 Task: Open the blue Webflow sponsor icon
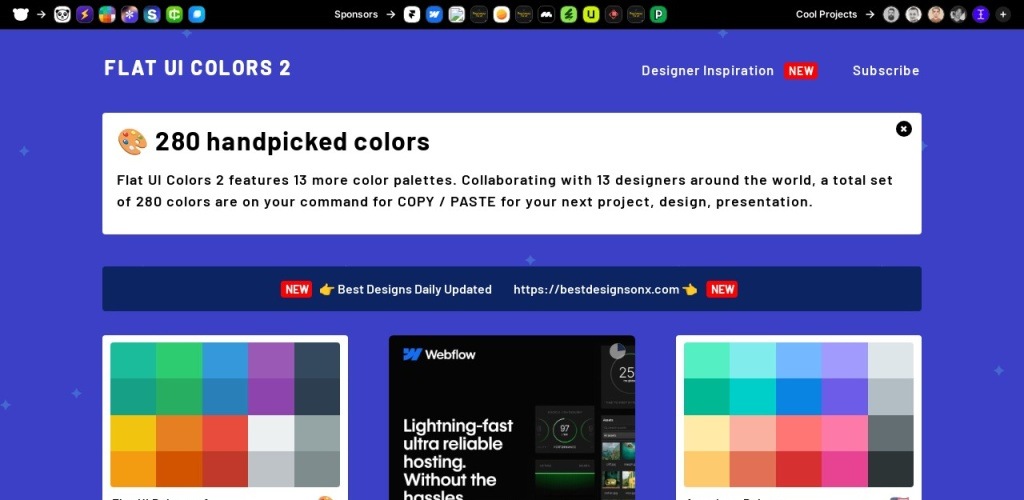point(434,14)
